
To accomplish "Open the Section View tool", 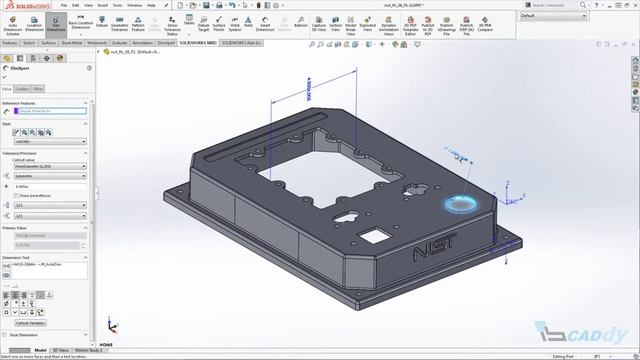I will (335, 24).
